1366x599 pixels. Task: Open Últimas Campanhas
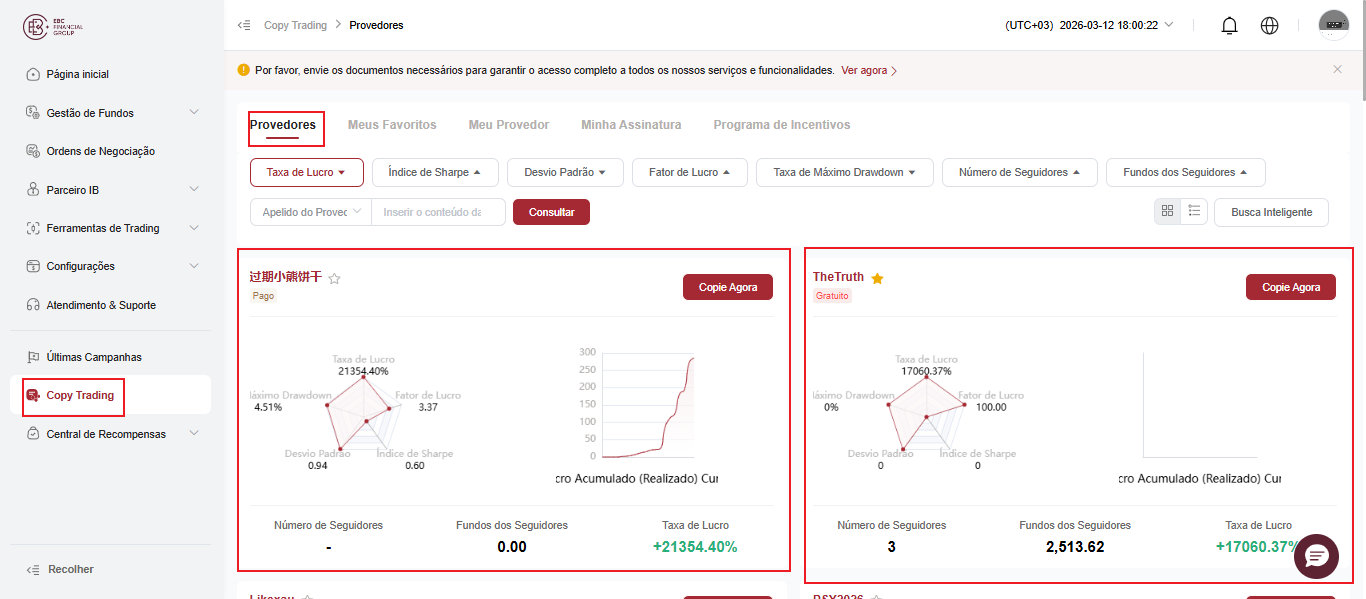(x=94, y=357)
